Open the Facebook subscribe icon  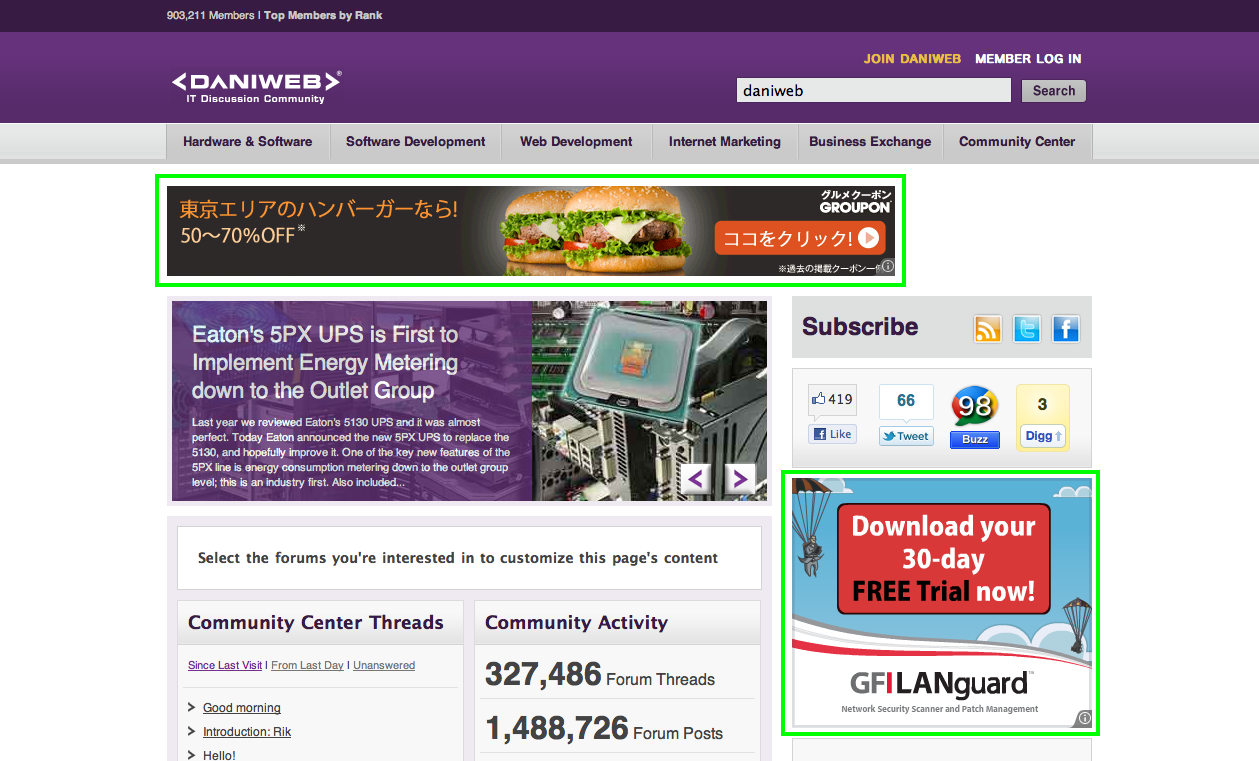click(1066, 328)
